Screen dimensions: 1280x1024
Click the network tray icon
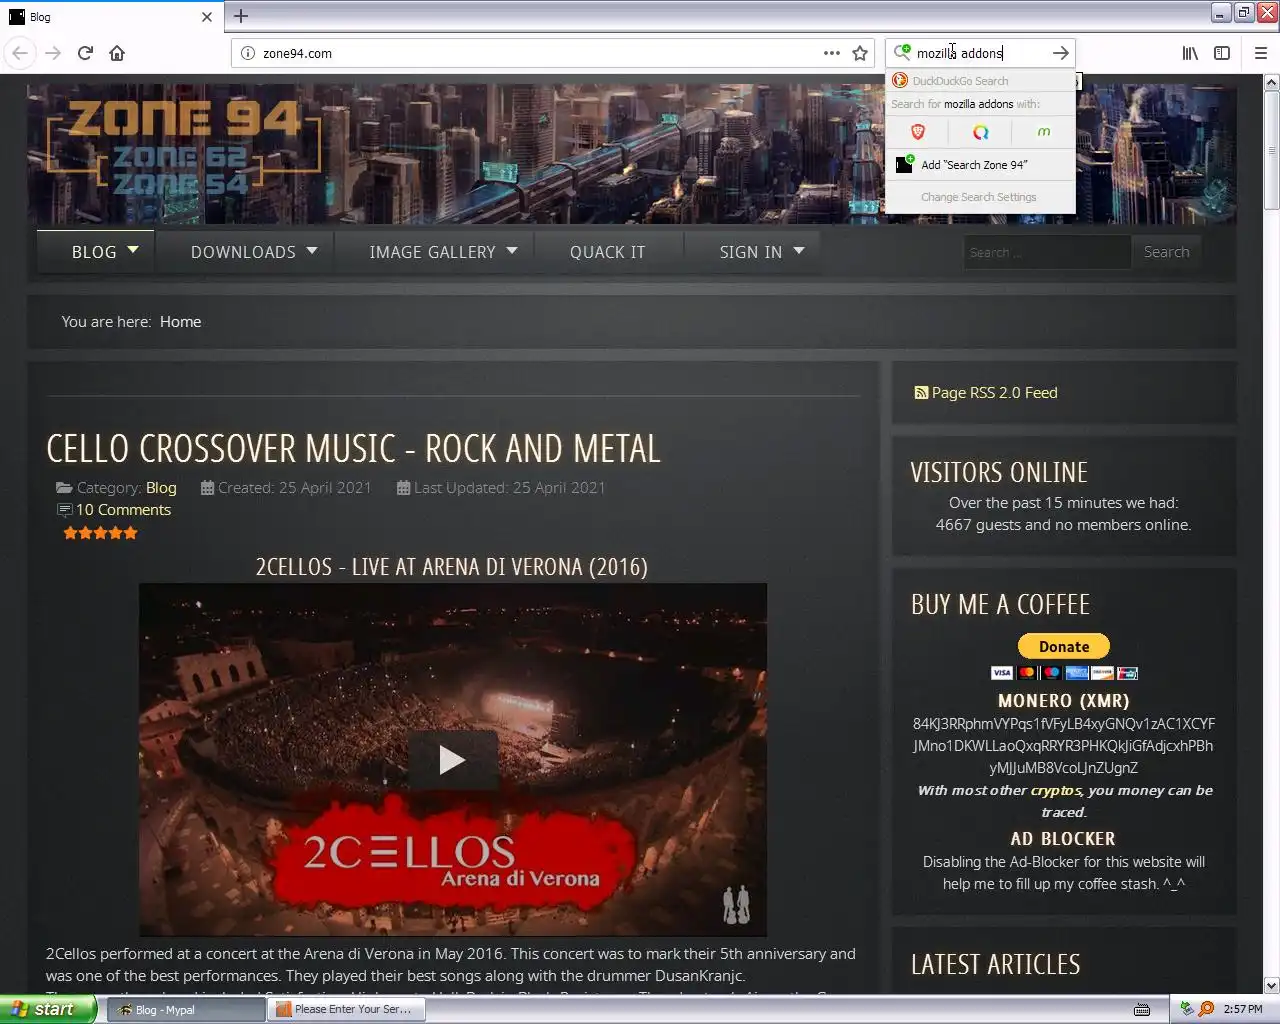point(1187,1009)
